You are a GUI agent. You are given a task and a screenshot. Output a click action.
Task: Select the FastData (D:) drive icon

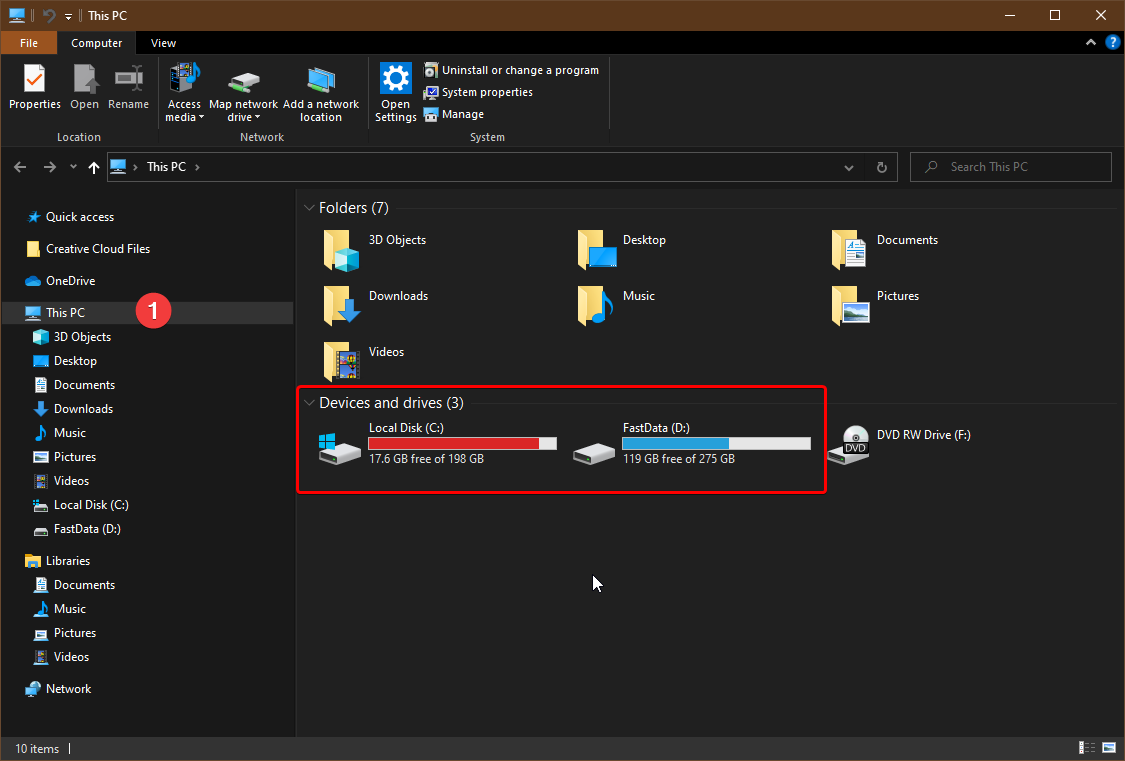coord(594,453)
